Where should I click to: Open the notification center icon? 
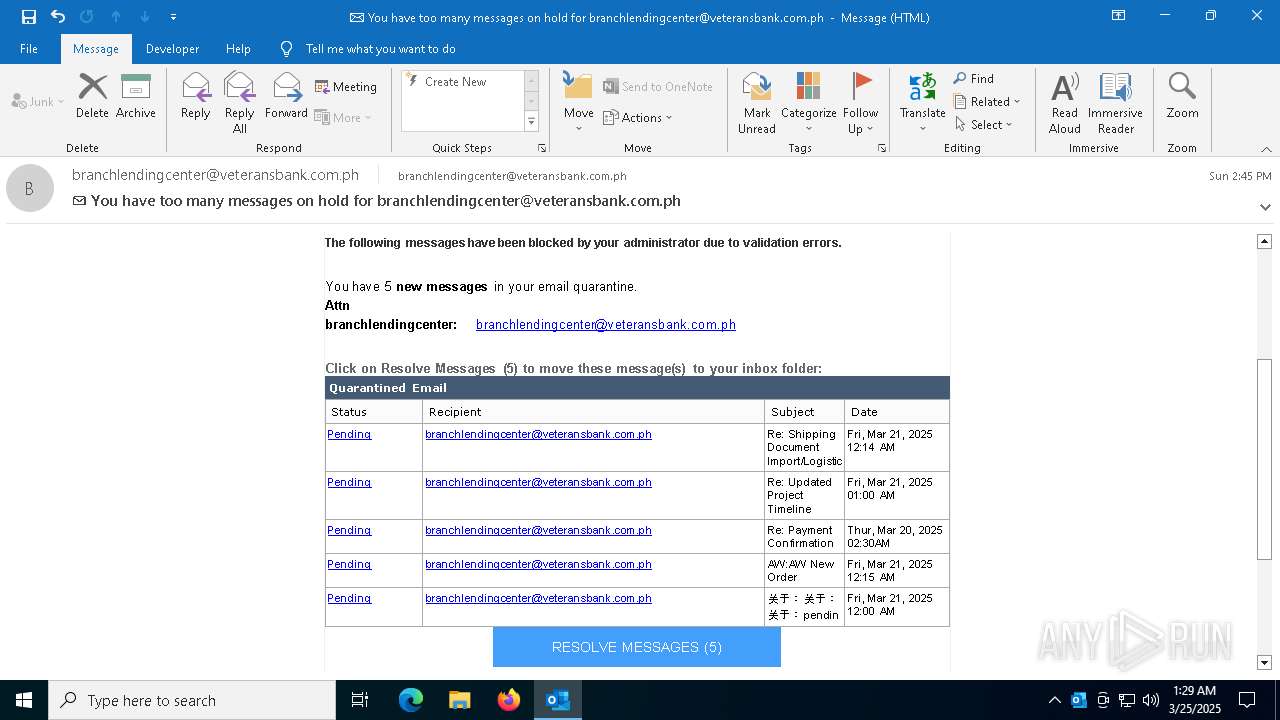coord(1247,700)
